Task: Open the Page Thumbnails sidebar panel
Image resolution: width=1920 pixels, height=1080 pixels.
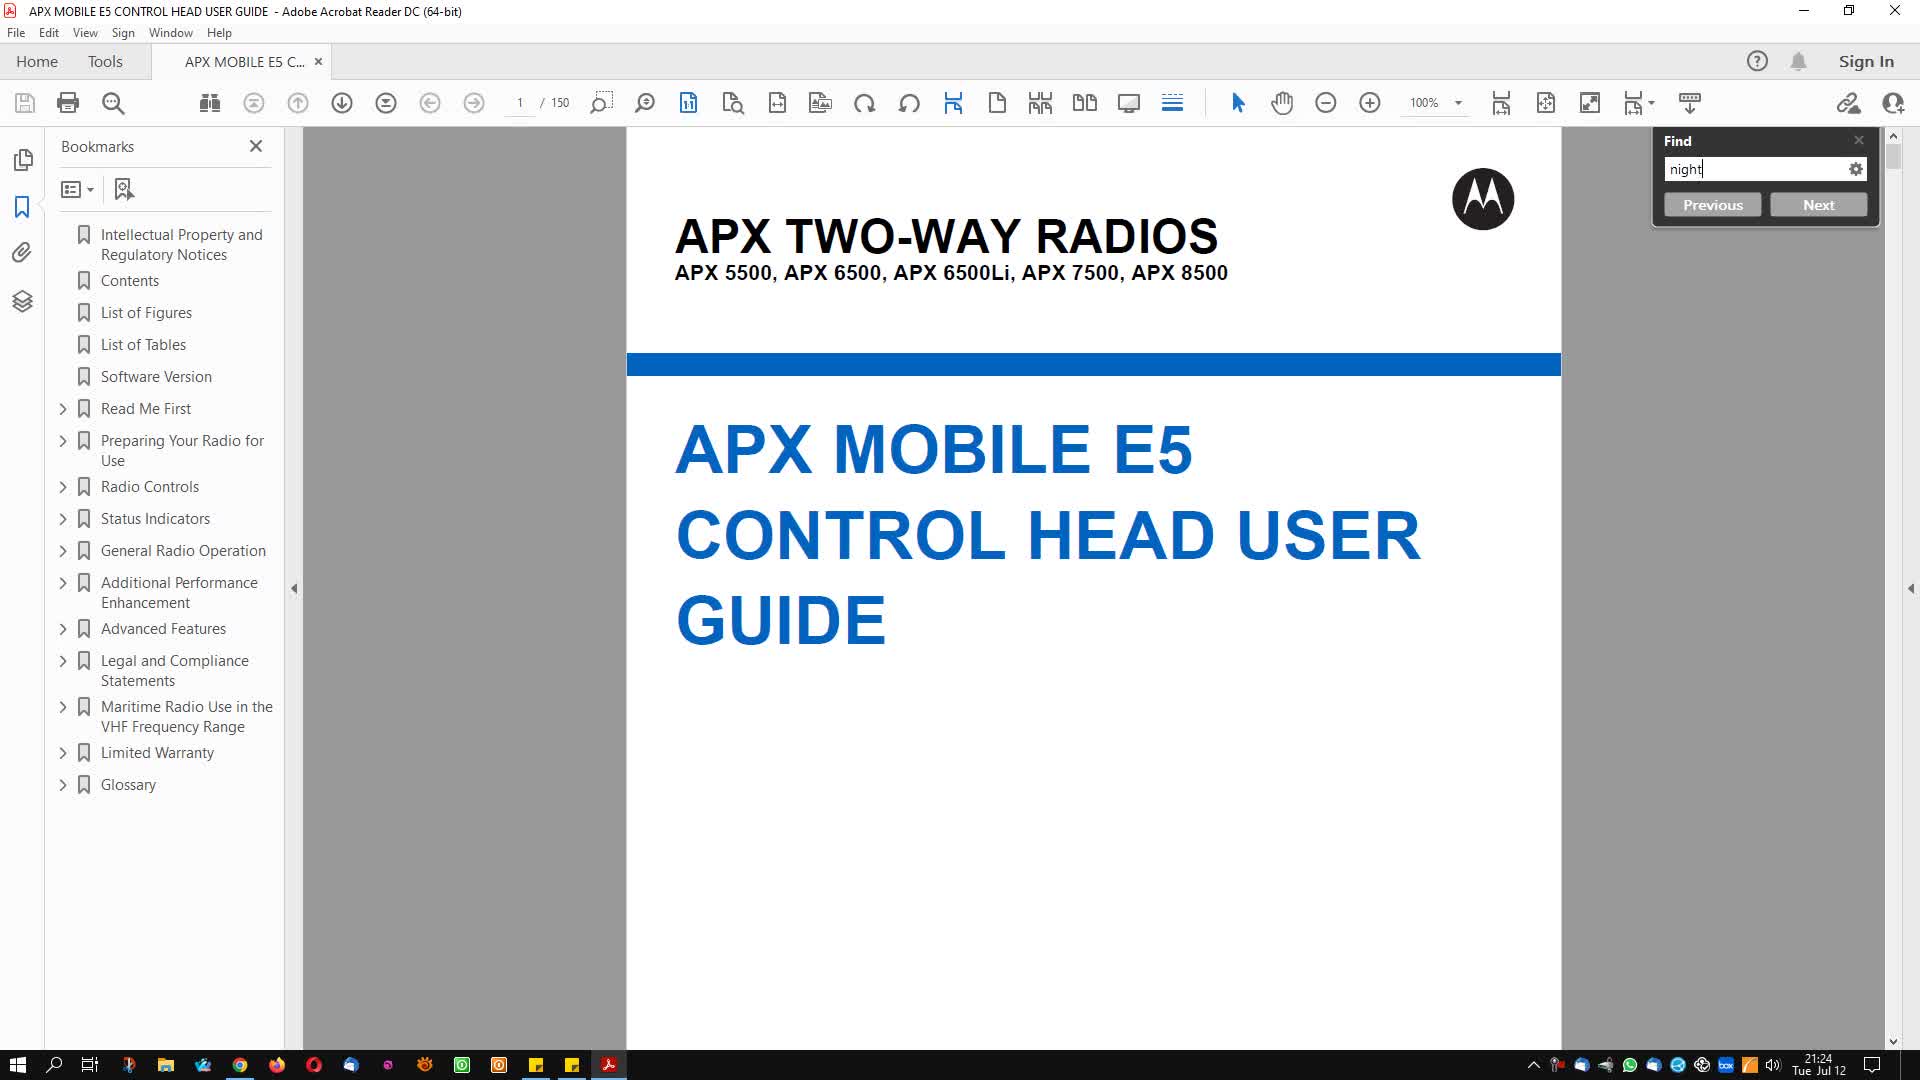Action: click(22, 159)
